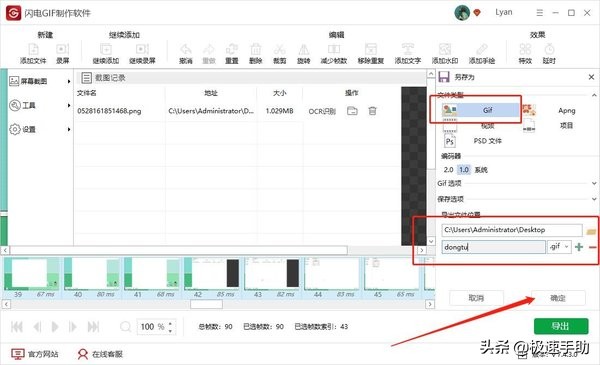
Task: Click the 取消 cancel button
Action: tap(476, 298)
